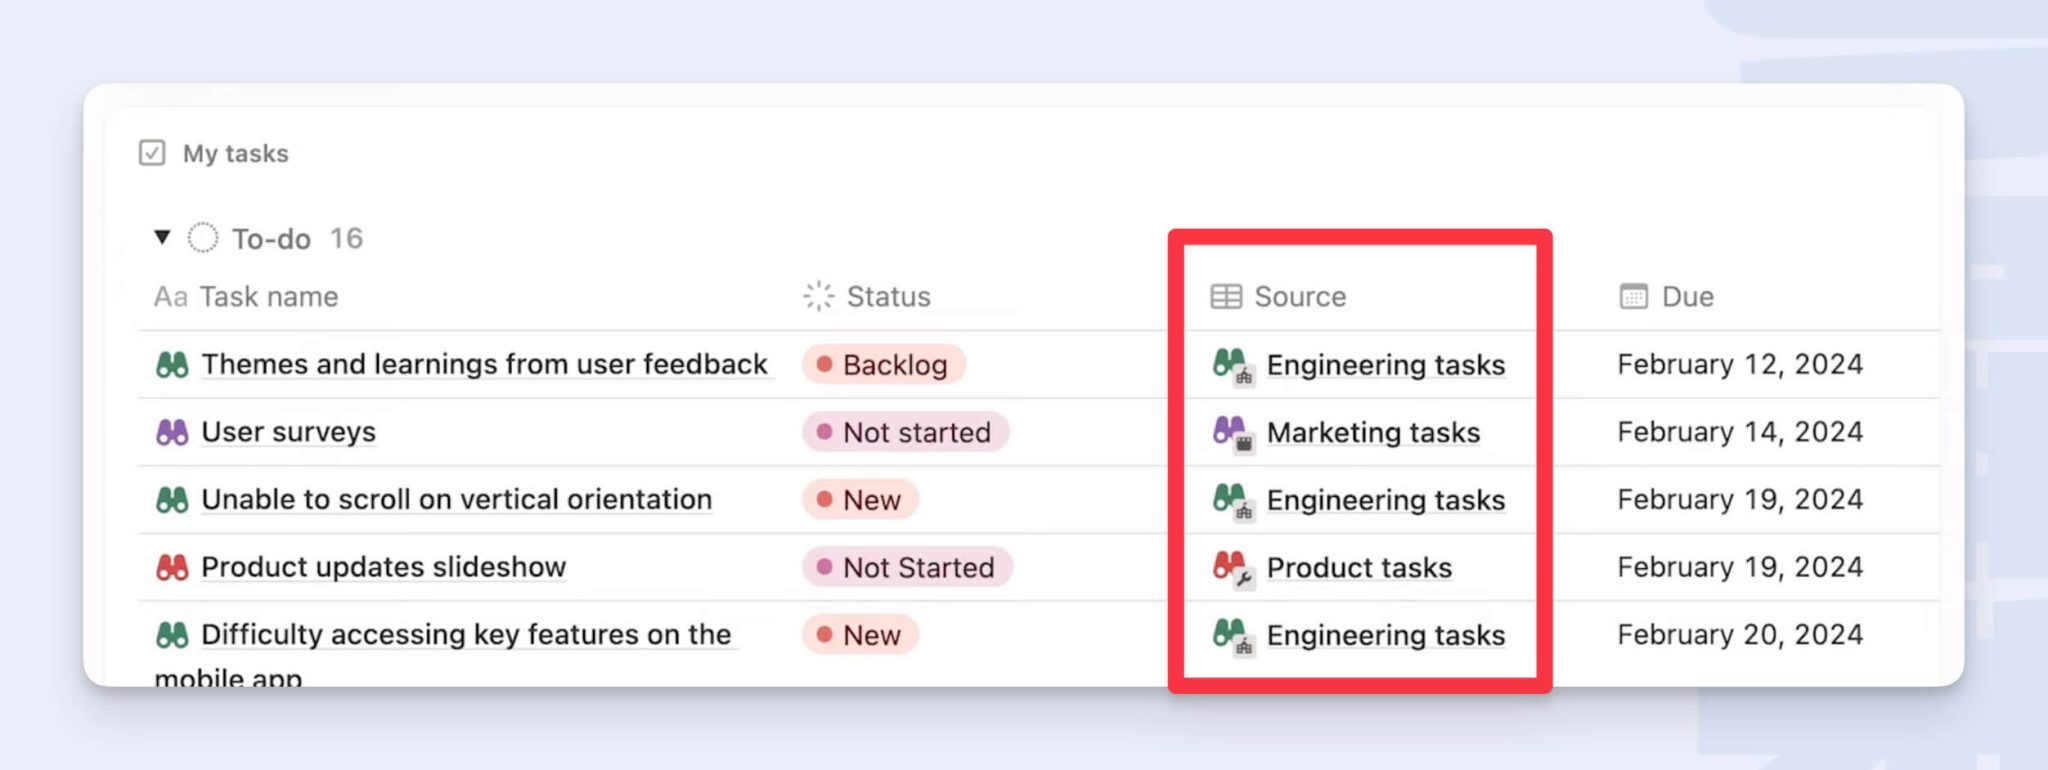Open the Task name column header menu
2048x770 pixels.
[x=267, y=297]
